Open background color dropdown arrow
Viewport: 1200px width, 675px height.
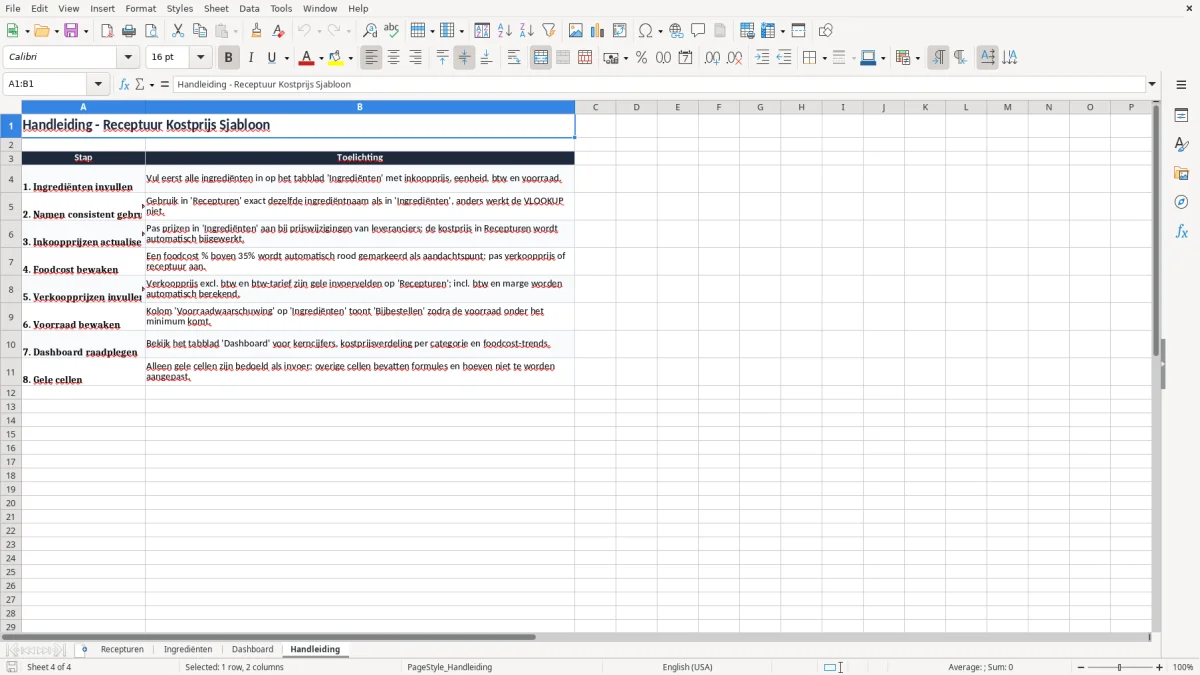coord(350,58)
